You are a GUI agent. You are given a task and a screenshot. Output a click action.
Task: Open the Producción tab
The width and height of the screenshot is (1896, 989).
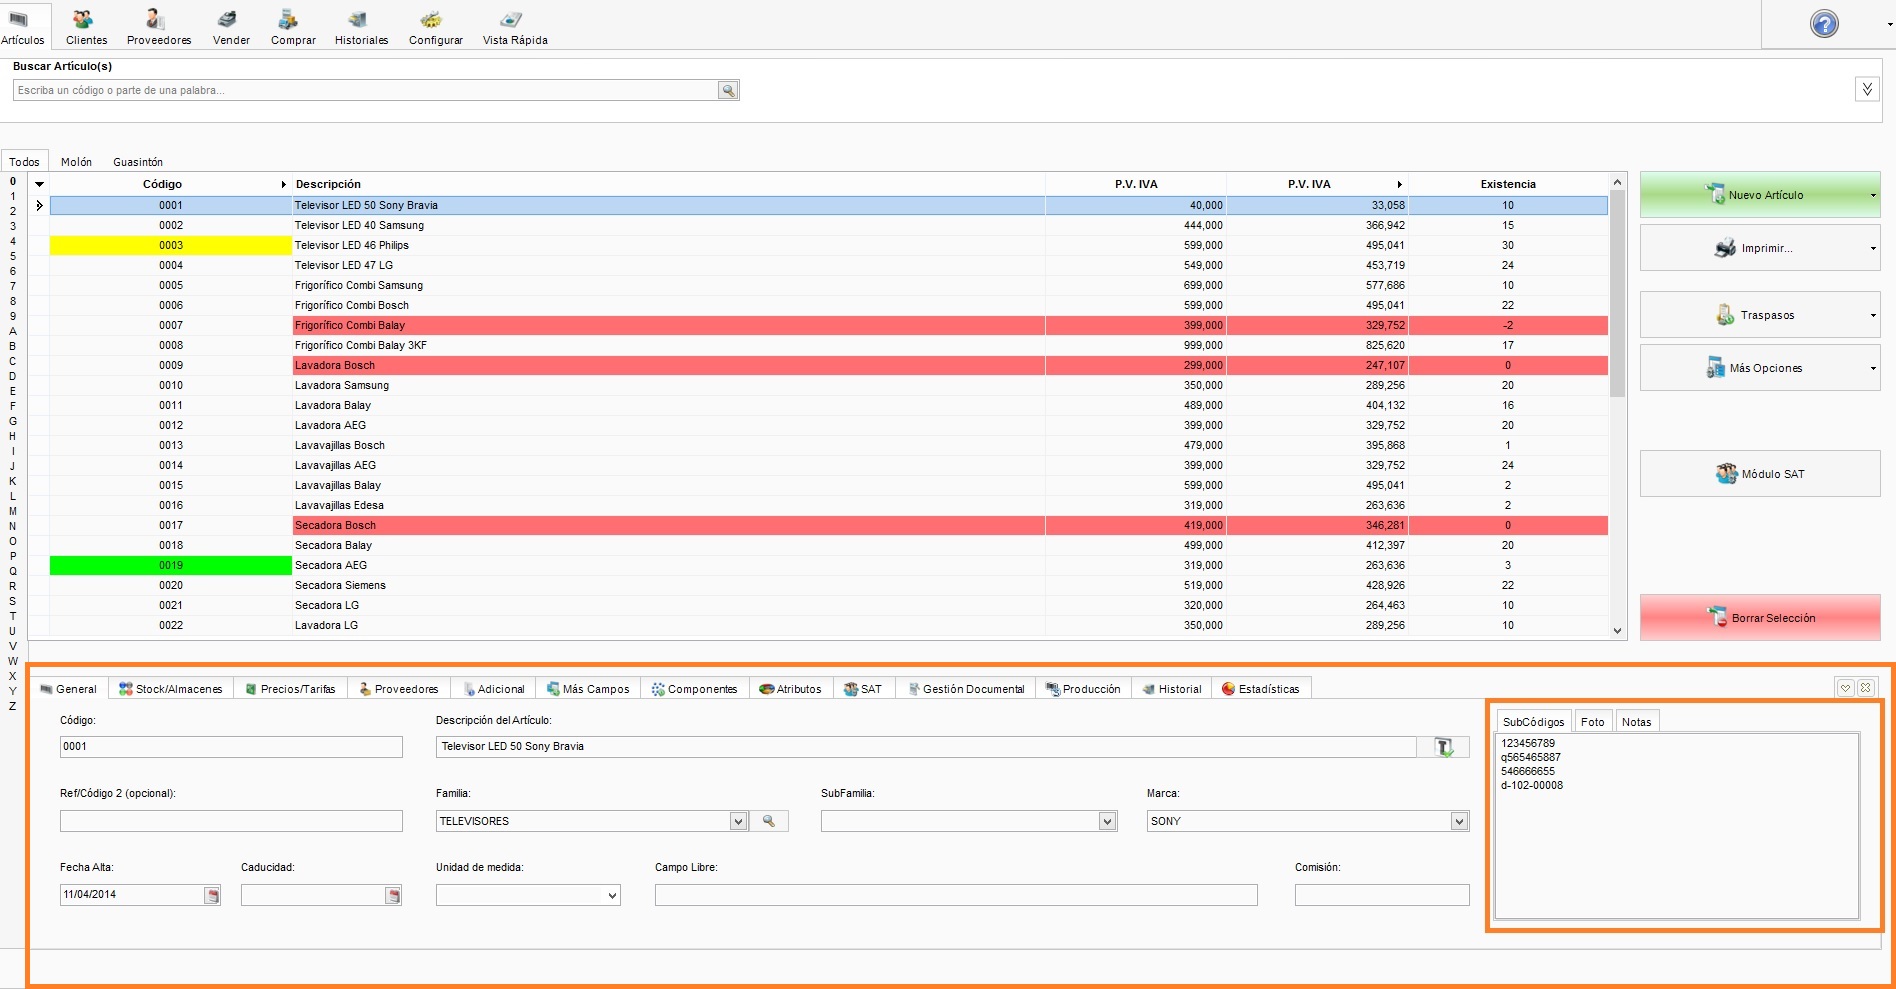pos(1083,689)
